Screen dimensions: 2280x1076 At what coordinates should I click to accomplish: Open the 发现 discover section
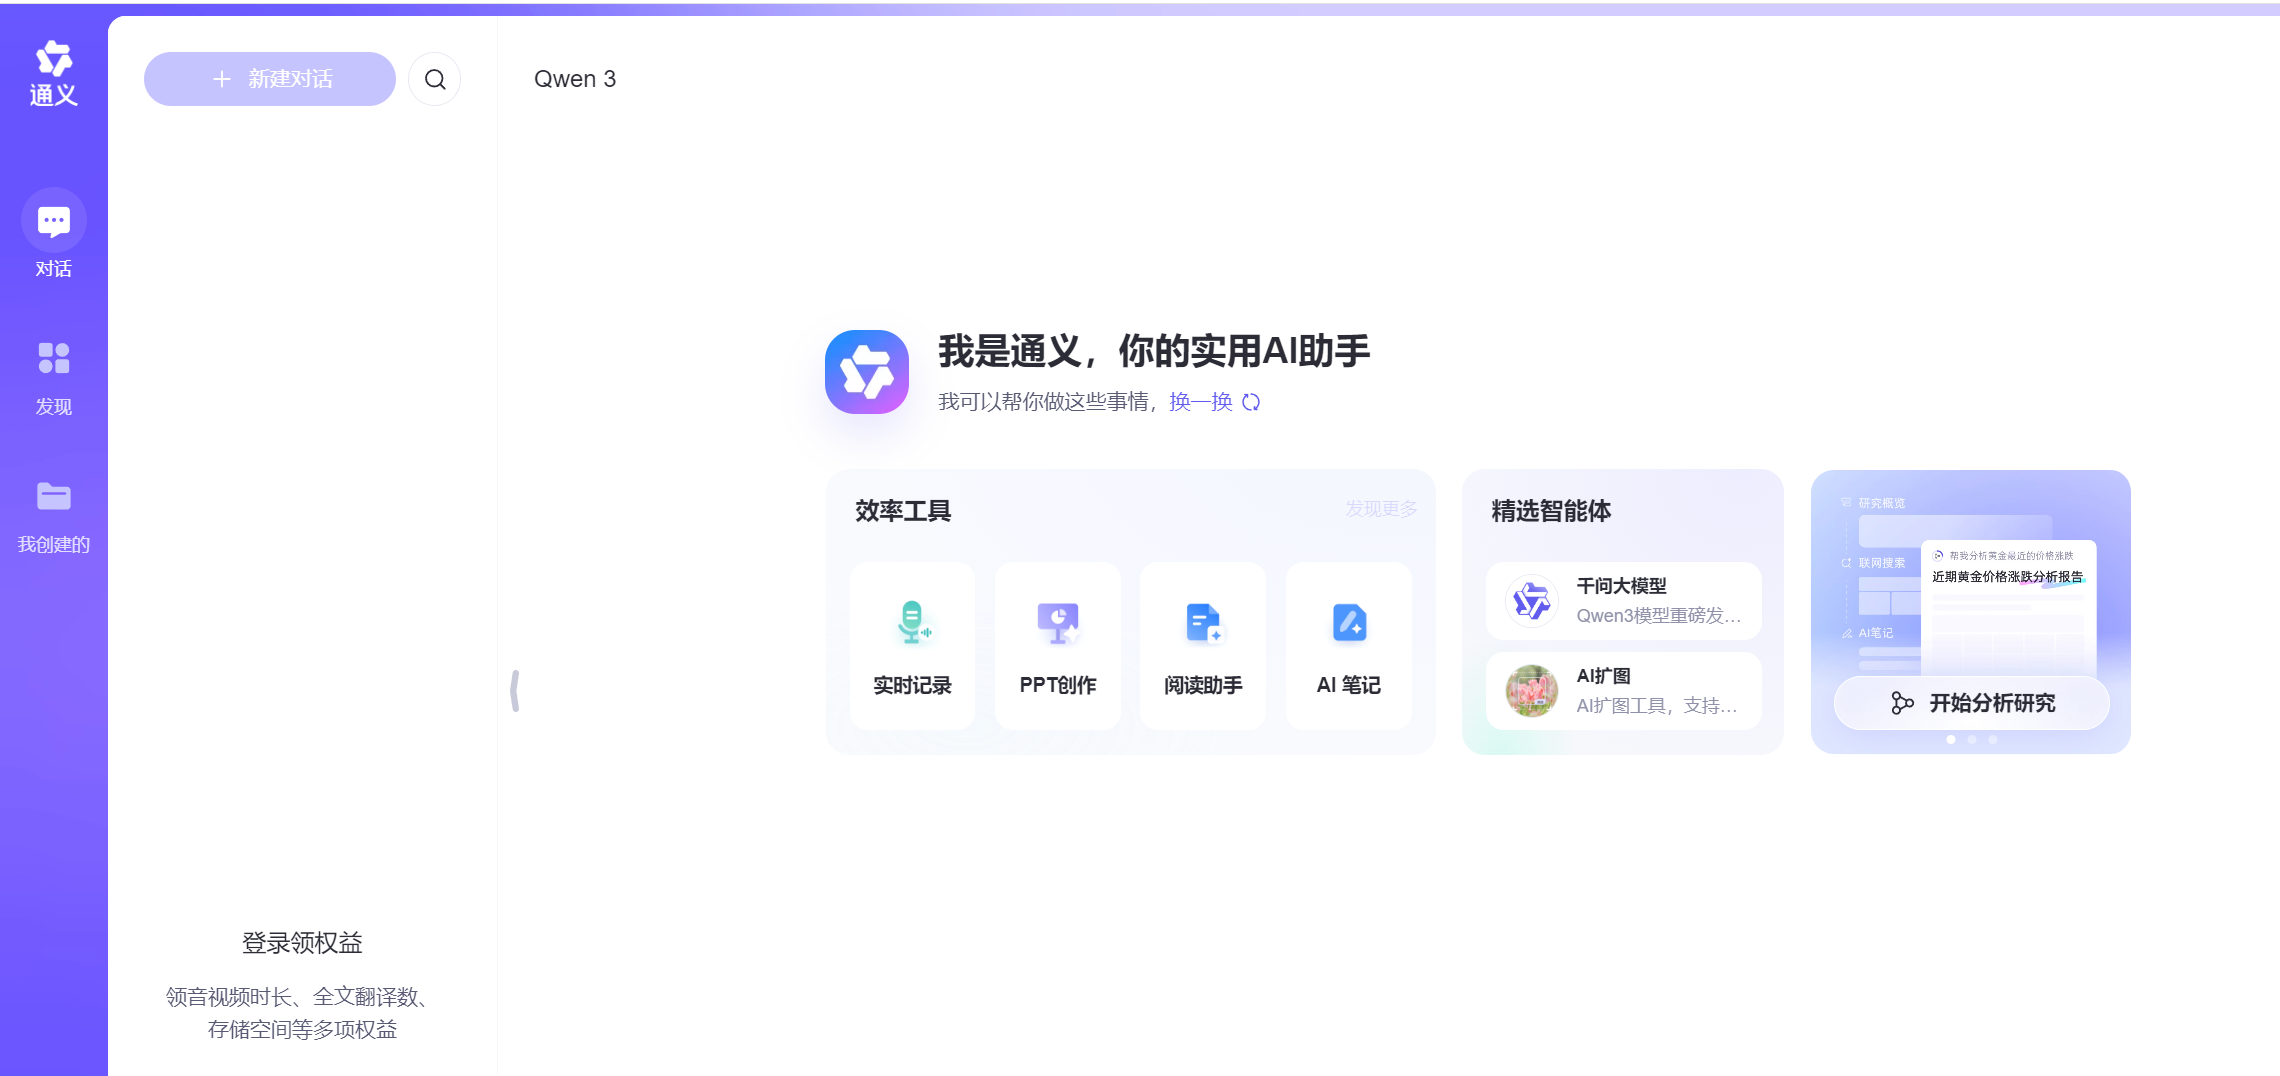point(54,378)
